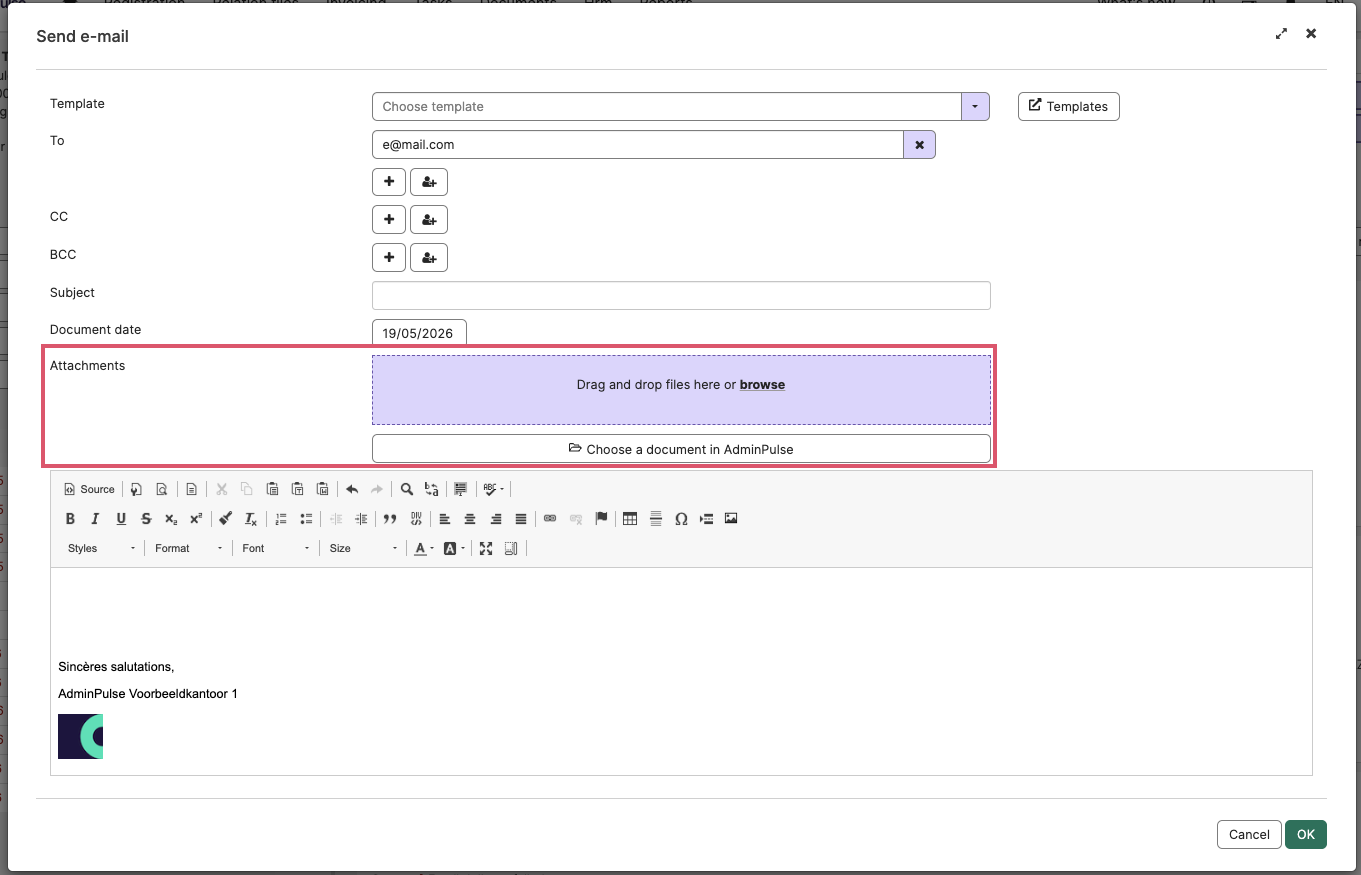Align text right

click(x=496, y=519)
